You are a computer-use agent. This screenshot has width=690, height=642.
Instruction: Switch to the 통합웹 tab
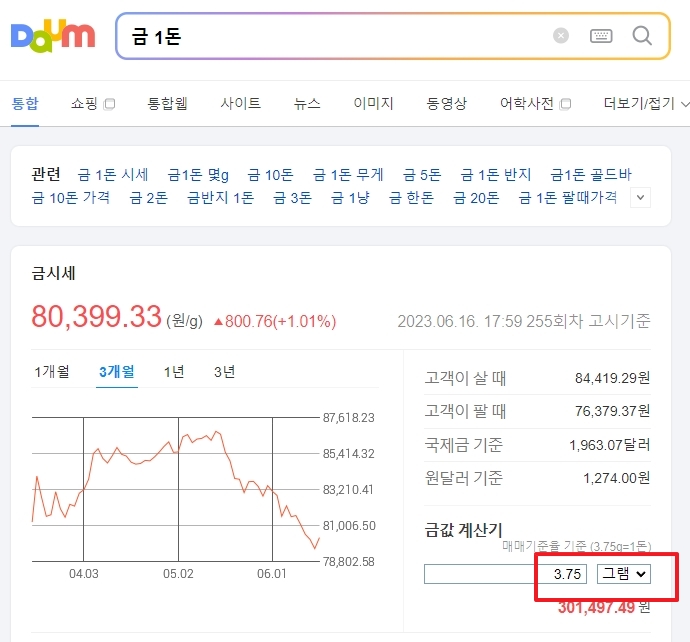tap(167, 104)
